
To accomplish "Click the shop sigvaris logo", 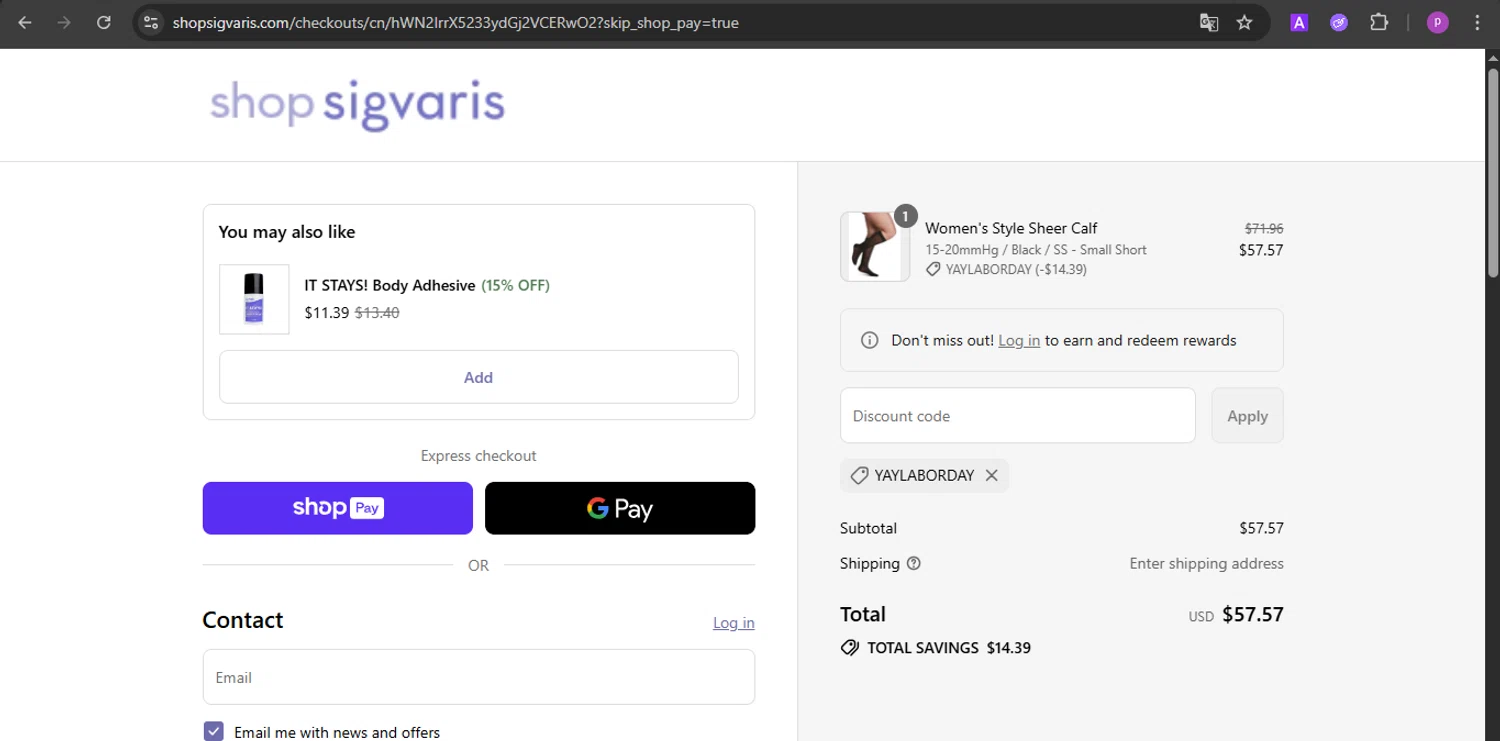I will click(357, 104).
